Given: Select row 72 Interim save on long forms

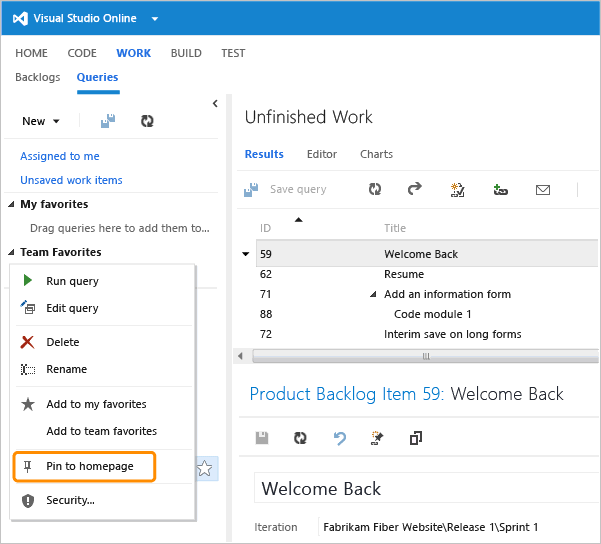Looking at the screenshot, I should click(427, 334).
